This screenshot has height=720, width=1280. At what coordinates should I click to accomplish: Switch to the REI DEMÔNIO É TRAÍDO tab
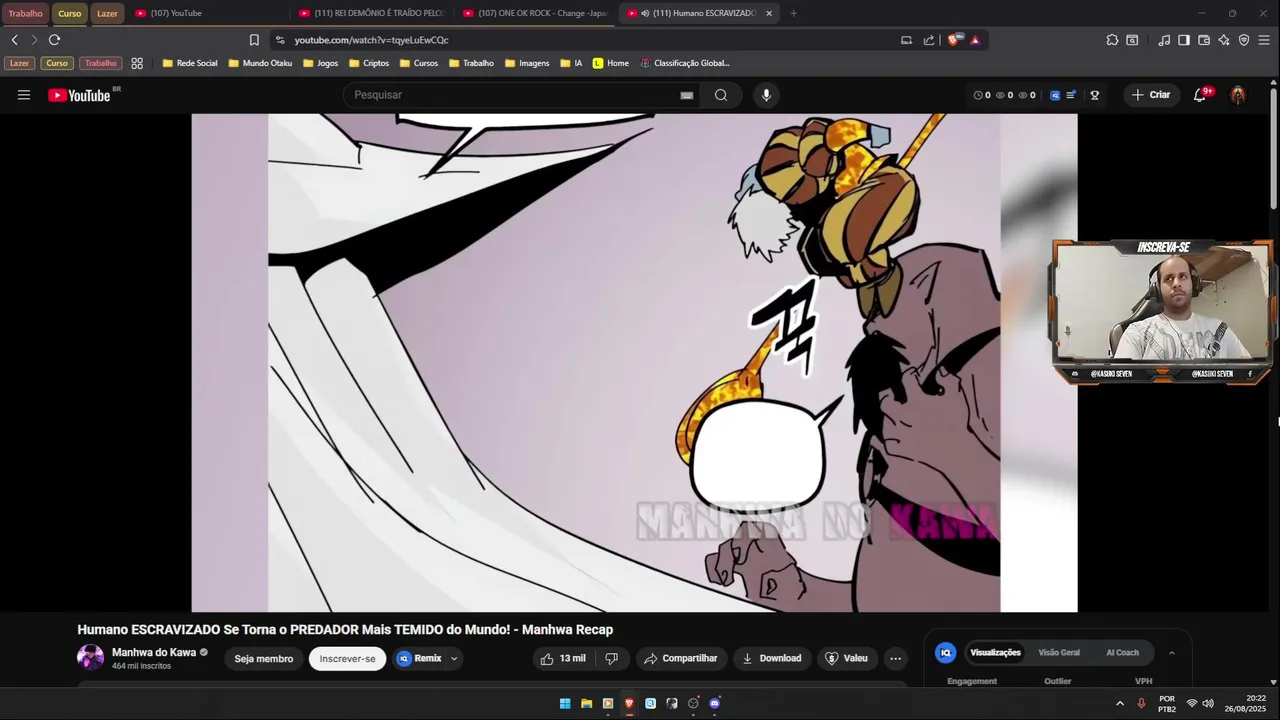[371, 13]
